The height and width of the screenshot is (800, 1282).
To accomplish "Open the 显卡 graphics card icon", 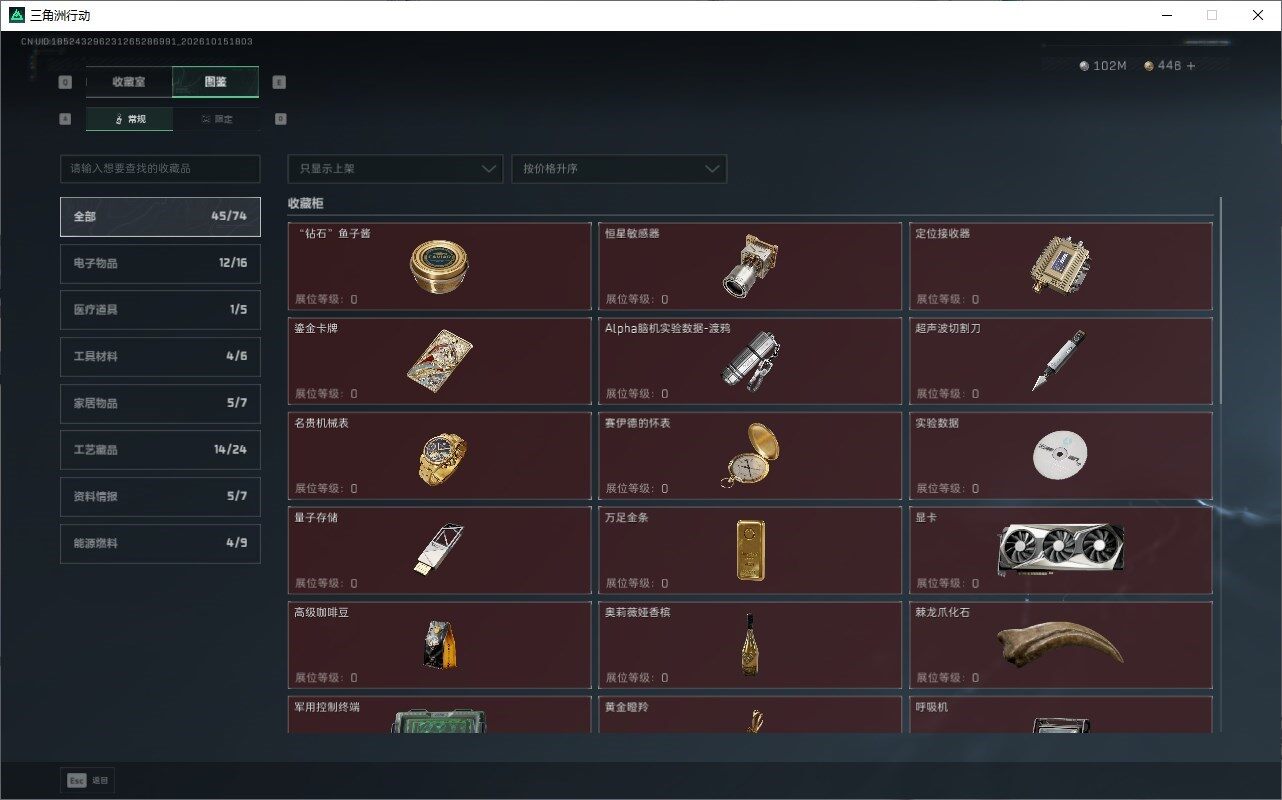I will [x=1061, y=549].
